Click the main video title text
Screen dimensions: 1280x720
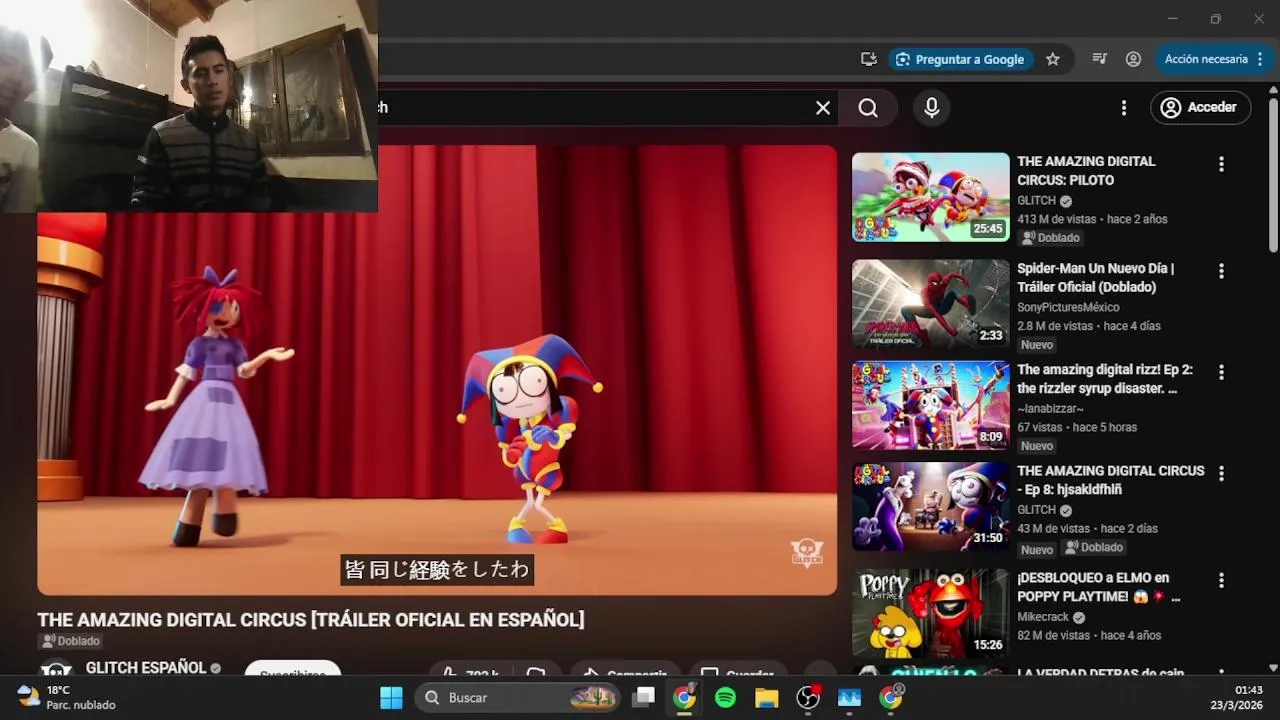tap(311, 620)
